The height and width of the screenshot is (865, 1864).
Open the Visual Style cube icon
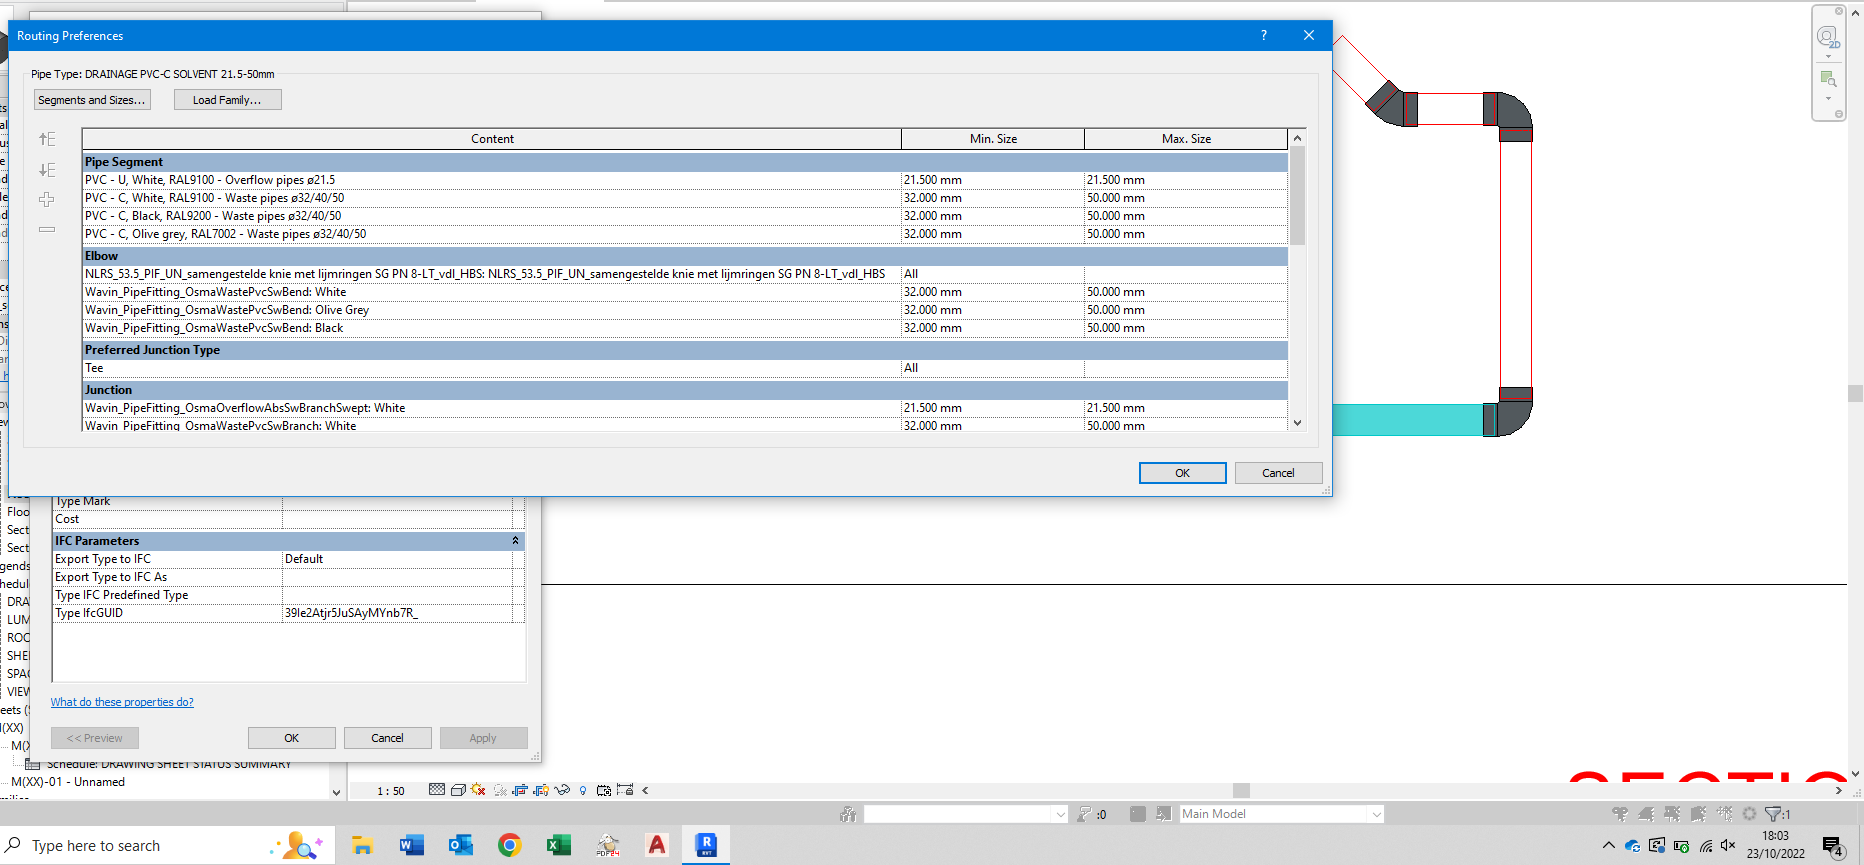(458, 790)
